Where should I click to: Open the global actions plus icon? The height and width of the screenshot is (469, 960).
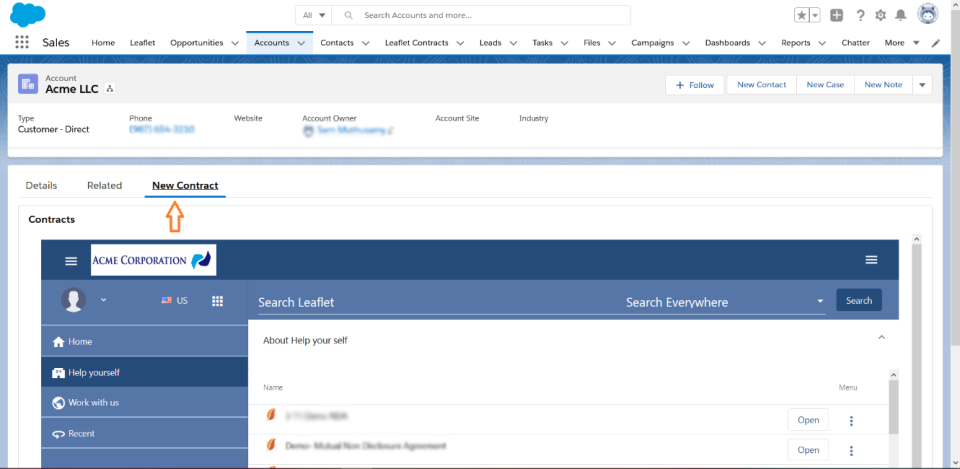click(836, 15)
